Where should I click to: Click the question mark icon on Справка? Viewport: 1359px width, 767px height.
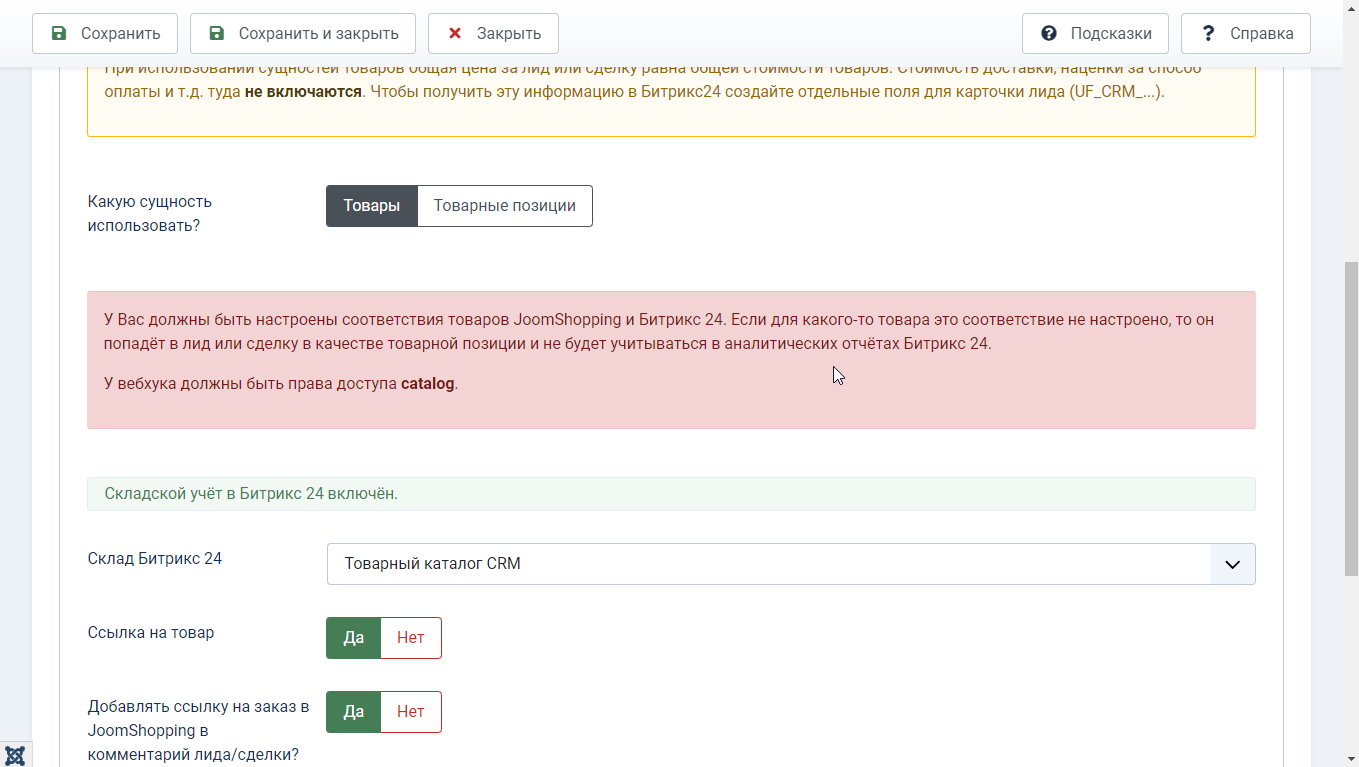click(1208, 33)
